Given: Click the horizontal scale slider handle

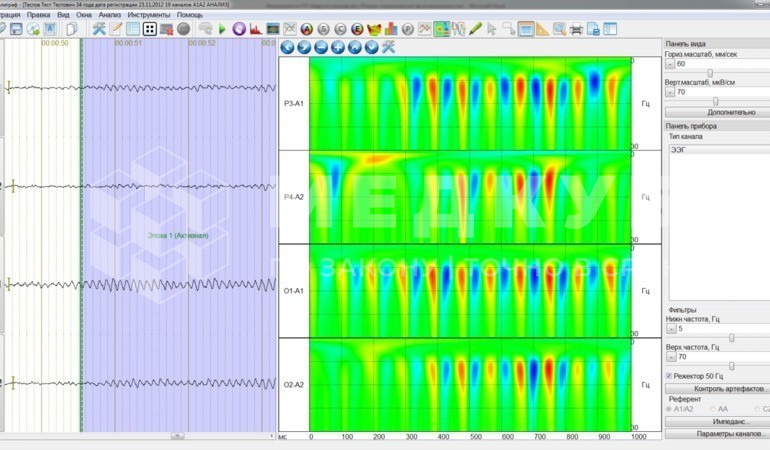Looking at the screenshot, I should point(710,73).
